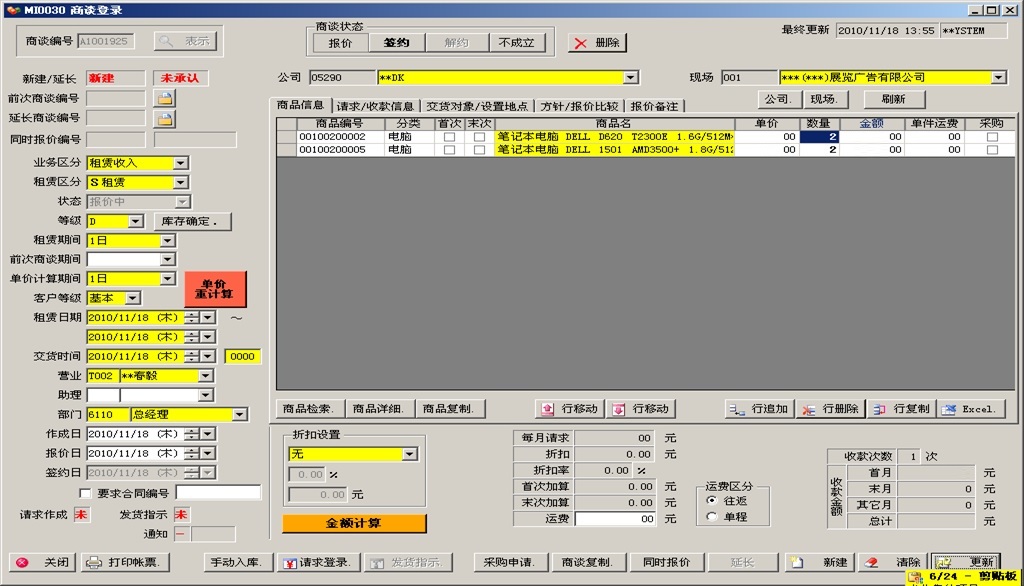Viewport: 1024px width, 586px height.
Task: Add a row with 行追加
Action: click(x=759, y=409)
